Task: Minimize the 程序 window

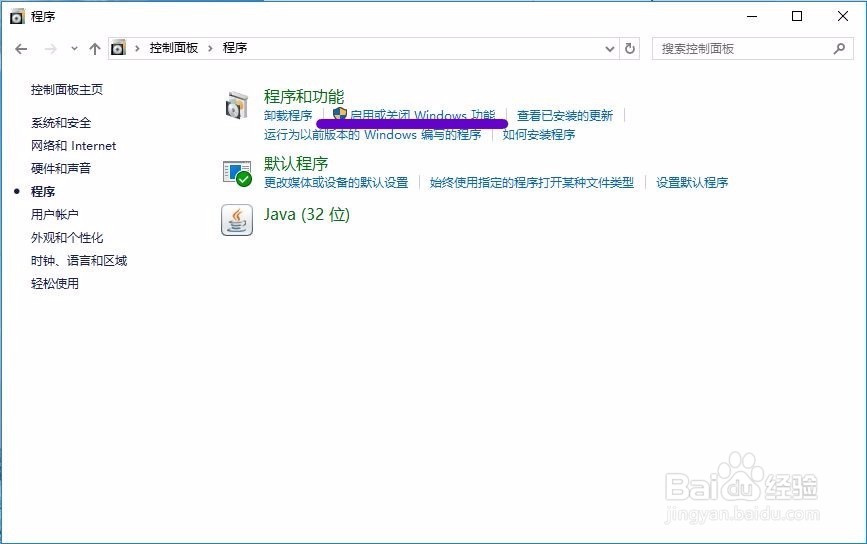Action: coord(751,17)
